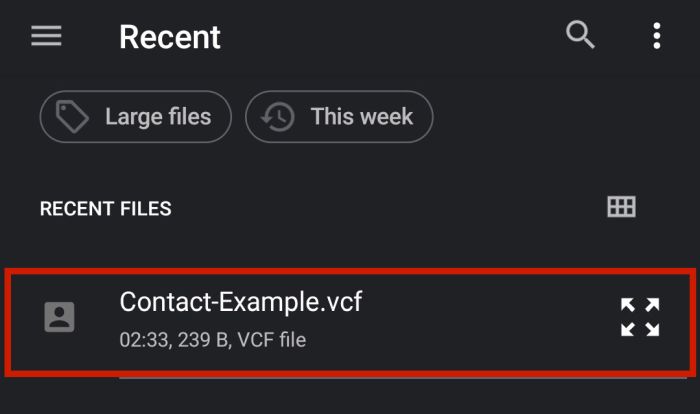Tap the four-arrow expand icon
The width and height of the screenshot is (700, 414).
tap(640, 317)
